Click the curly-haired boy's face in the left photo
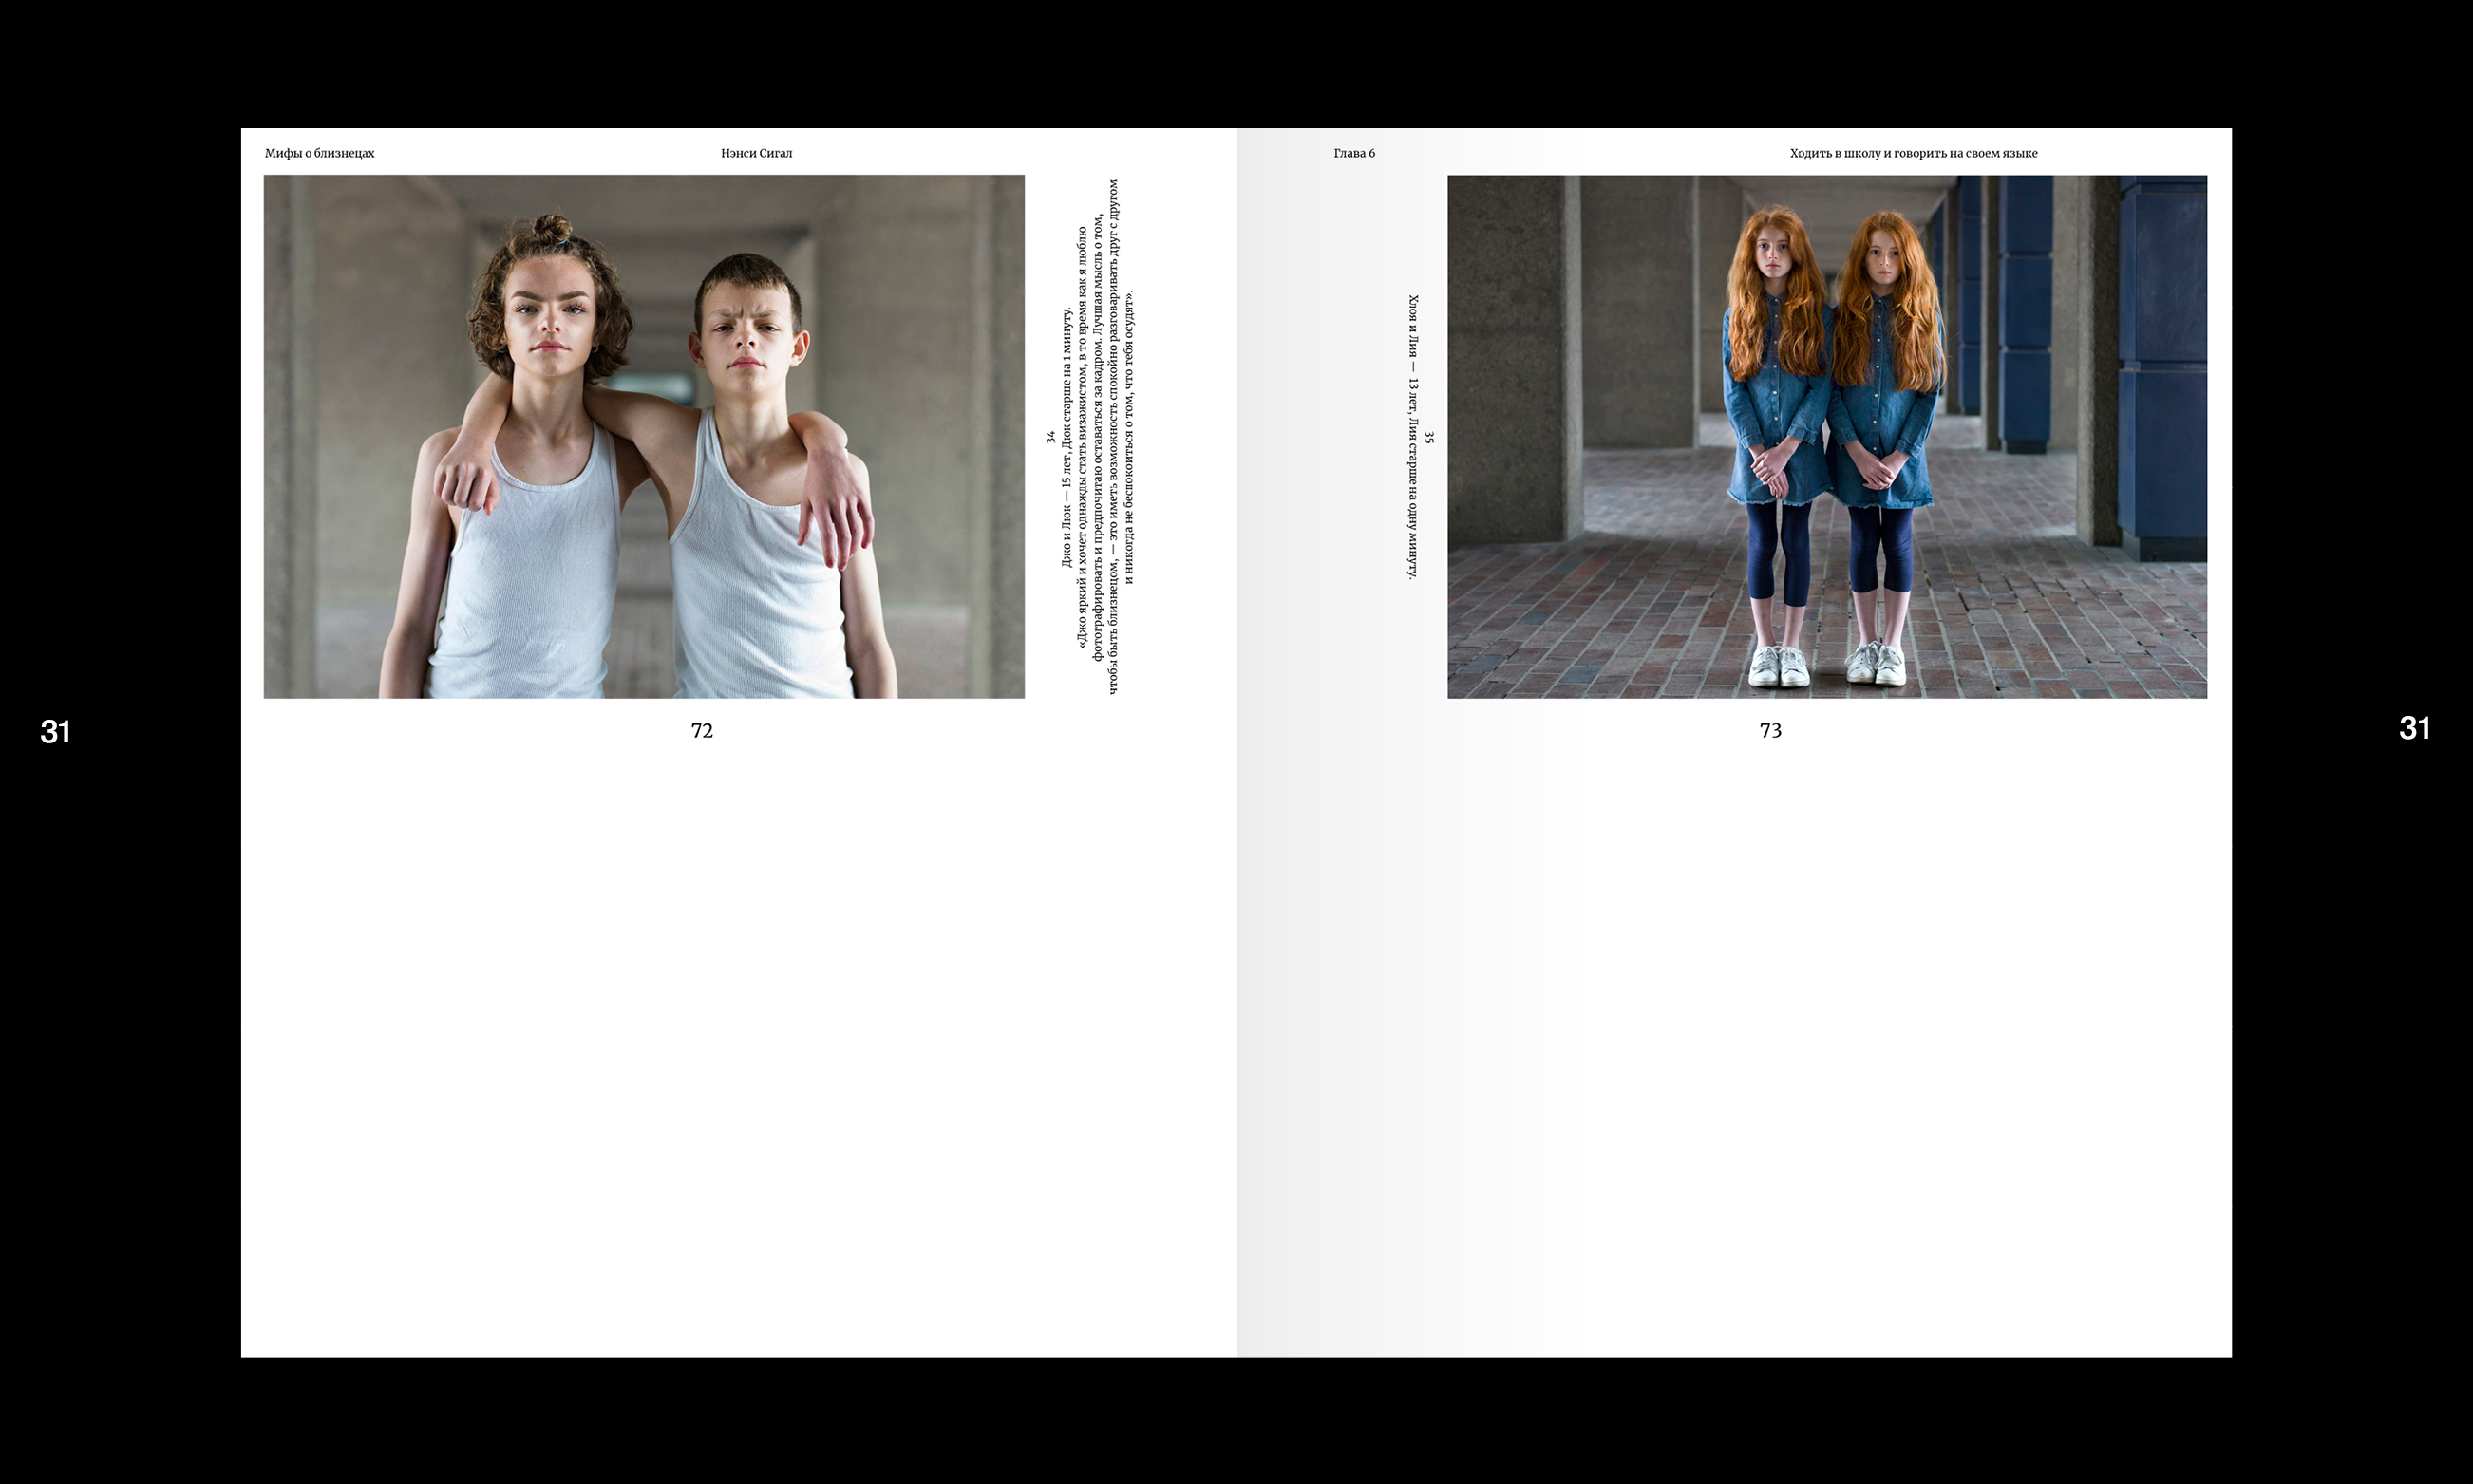The image size is (2473, 1484). [550, 320]
